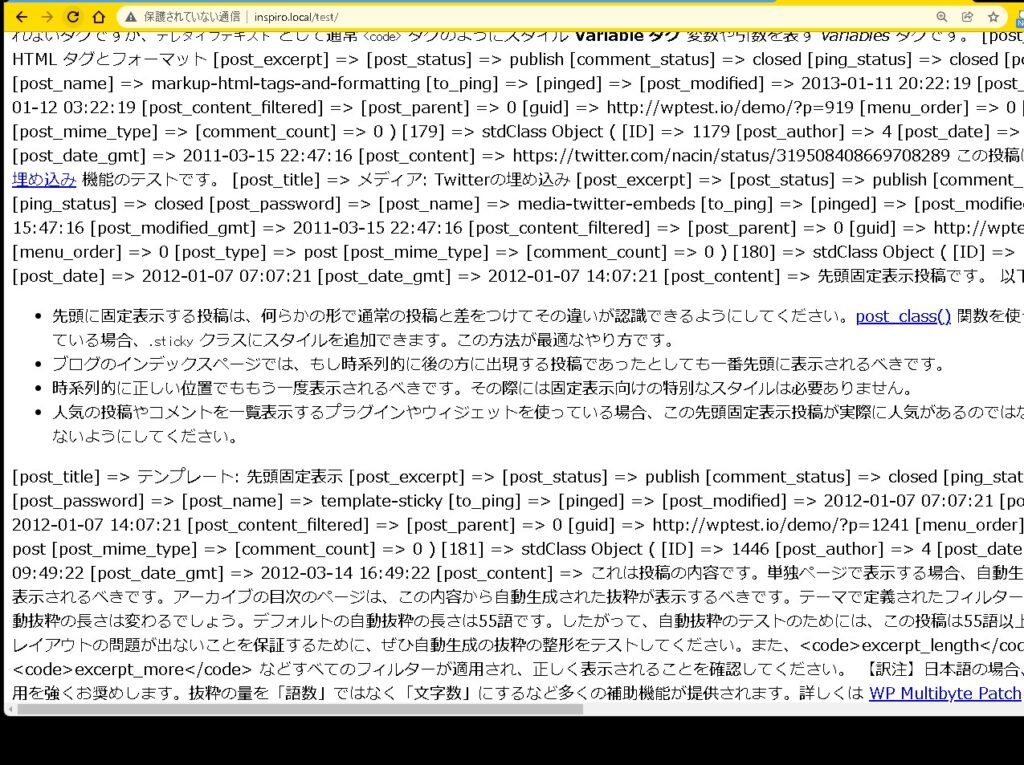
Task: Click the not-secure warning triangle icon
Action: pos(129,17)
